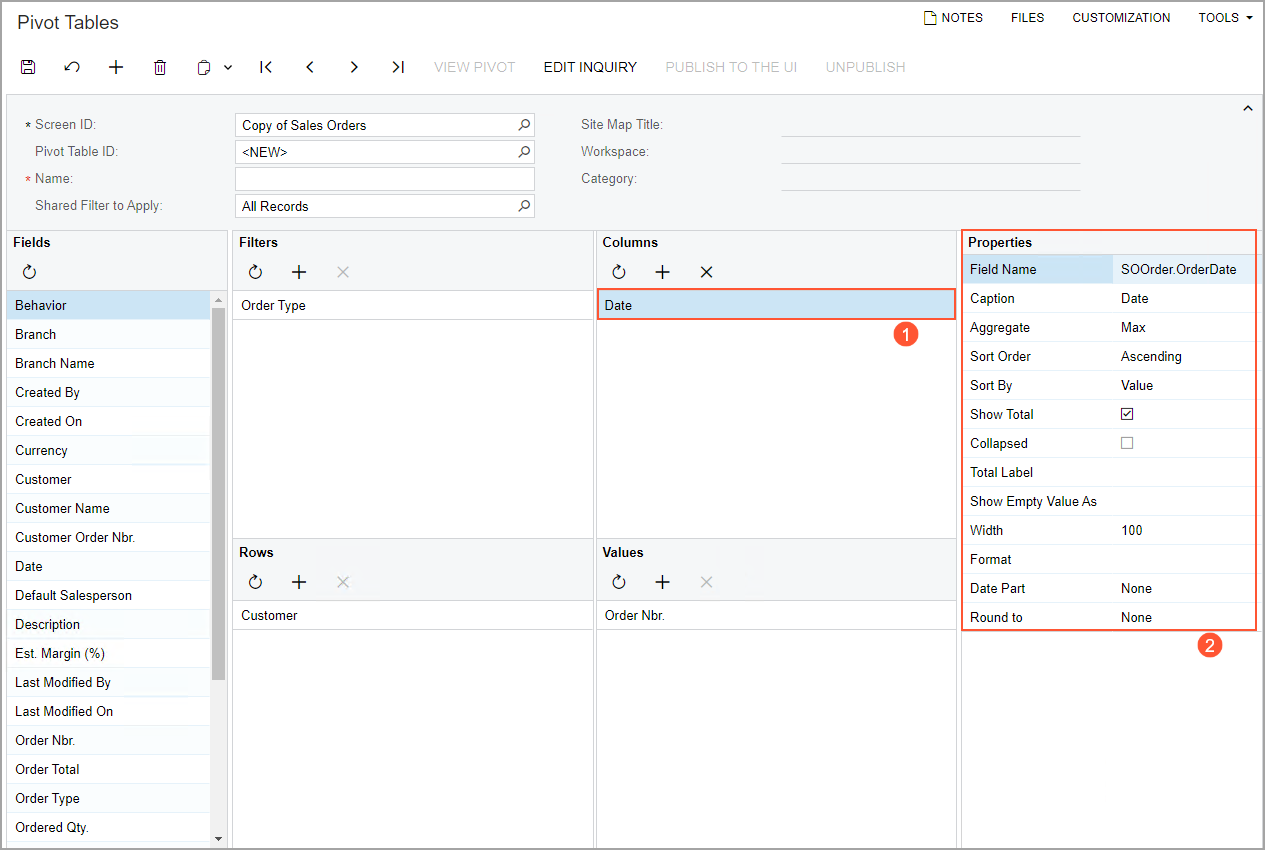Click the Delete trash icon
Viewport: 1265px width, 850px height.
pyautogui.click(x=160, y=67)
